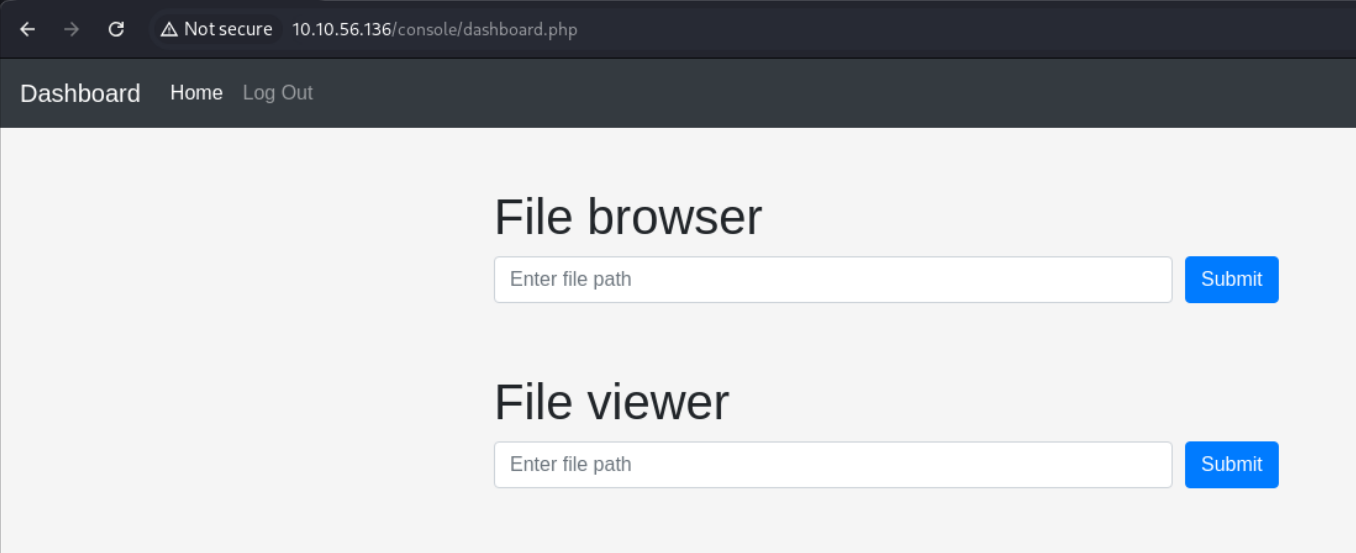1356x553 pixels.
Task: Click empty dark navbar area beside Log Out
Action: pyautogui.click(x=800, y=93)
